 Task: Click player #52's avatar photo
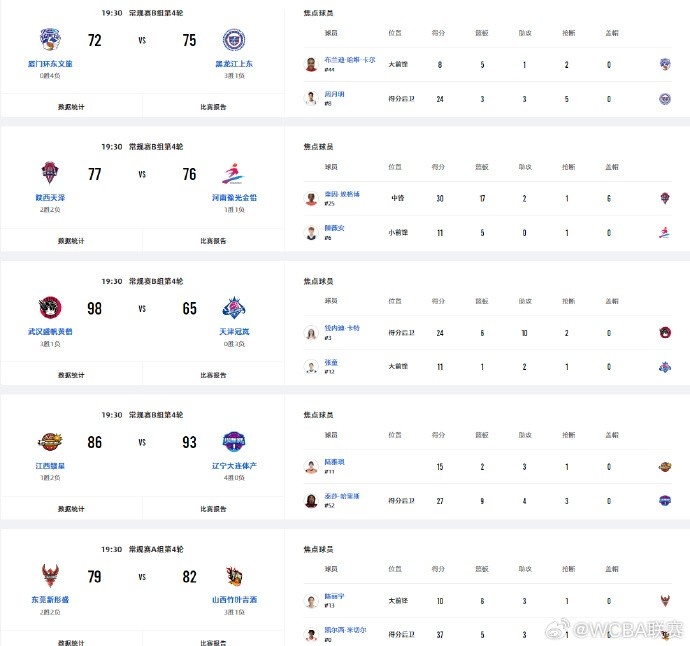(x=311, y=501)
